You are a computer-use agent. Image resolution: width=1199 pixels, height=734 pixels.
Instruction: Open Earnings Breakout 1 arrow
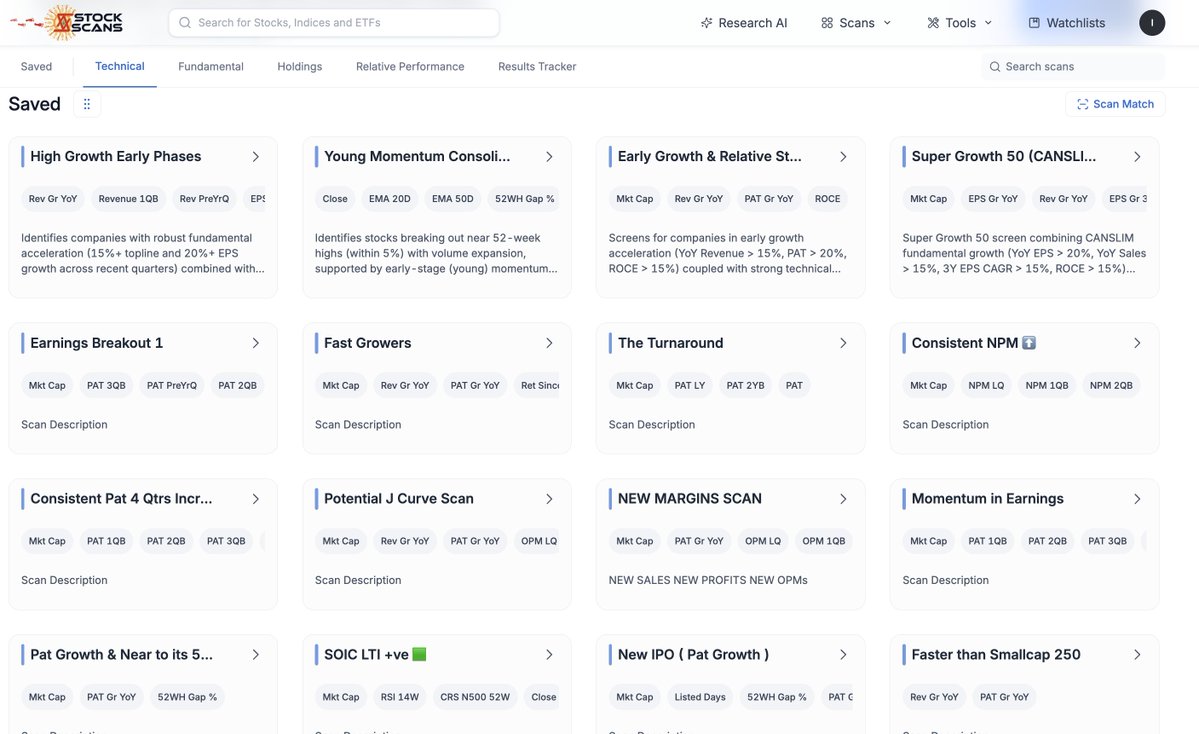(x=255, y=343)
